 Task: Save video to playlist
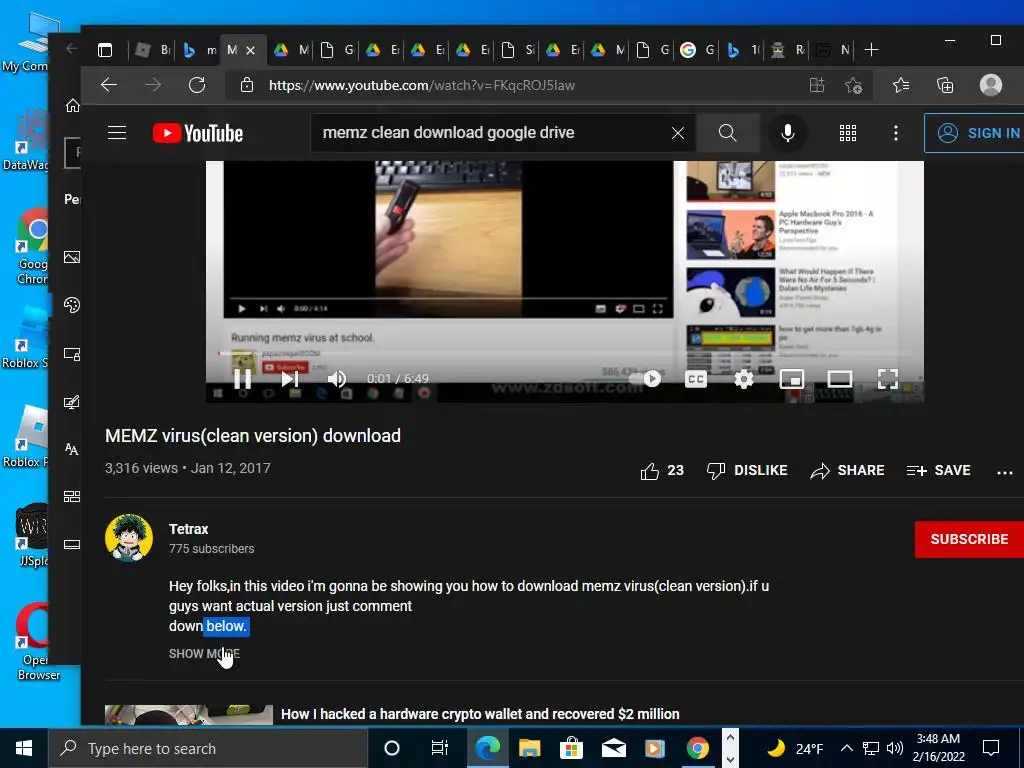pyautogui.click(x=938, y=470)
